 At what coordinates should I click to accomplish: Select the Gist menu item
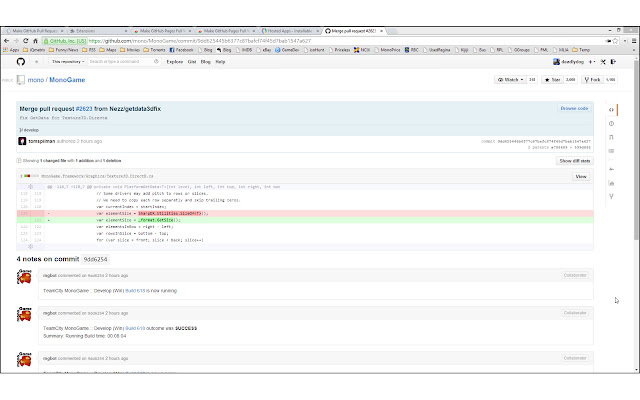point(192,62)
